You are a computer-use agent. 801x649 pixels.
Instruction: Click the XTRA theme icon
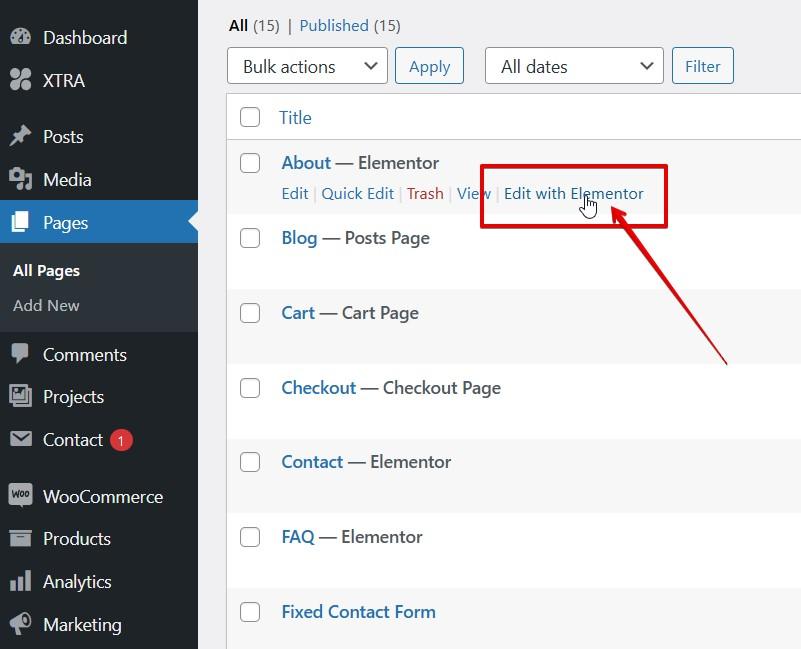point(21,80)
